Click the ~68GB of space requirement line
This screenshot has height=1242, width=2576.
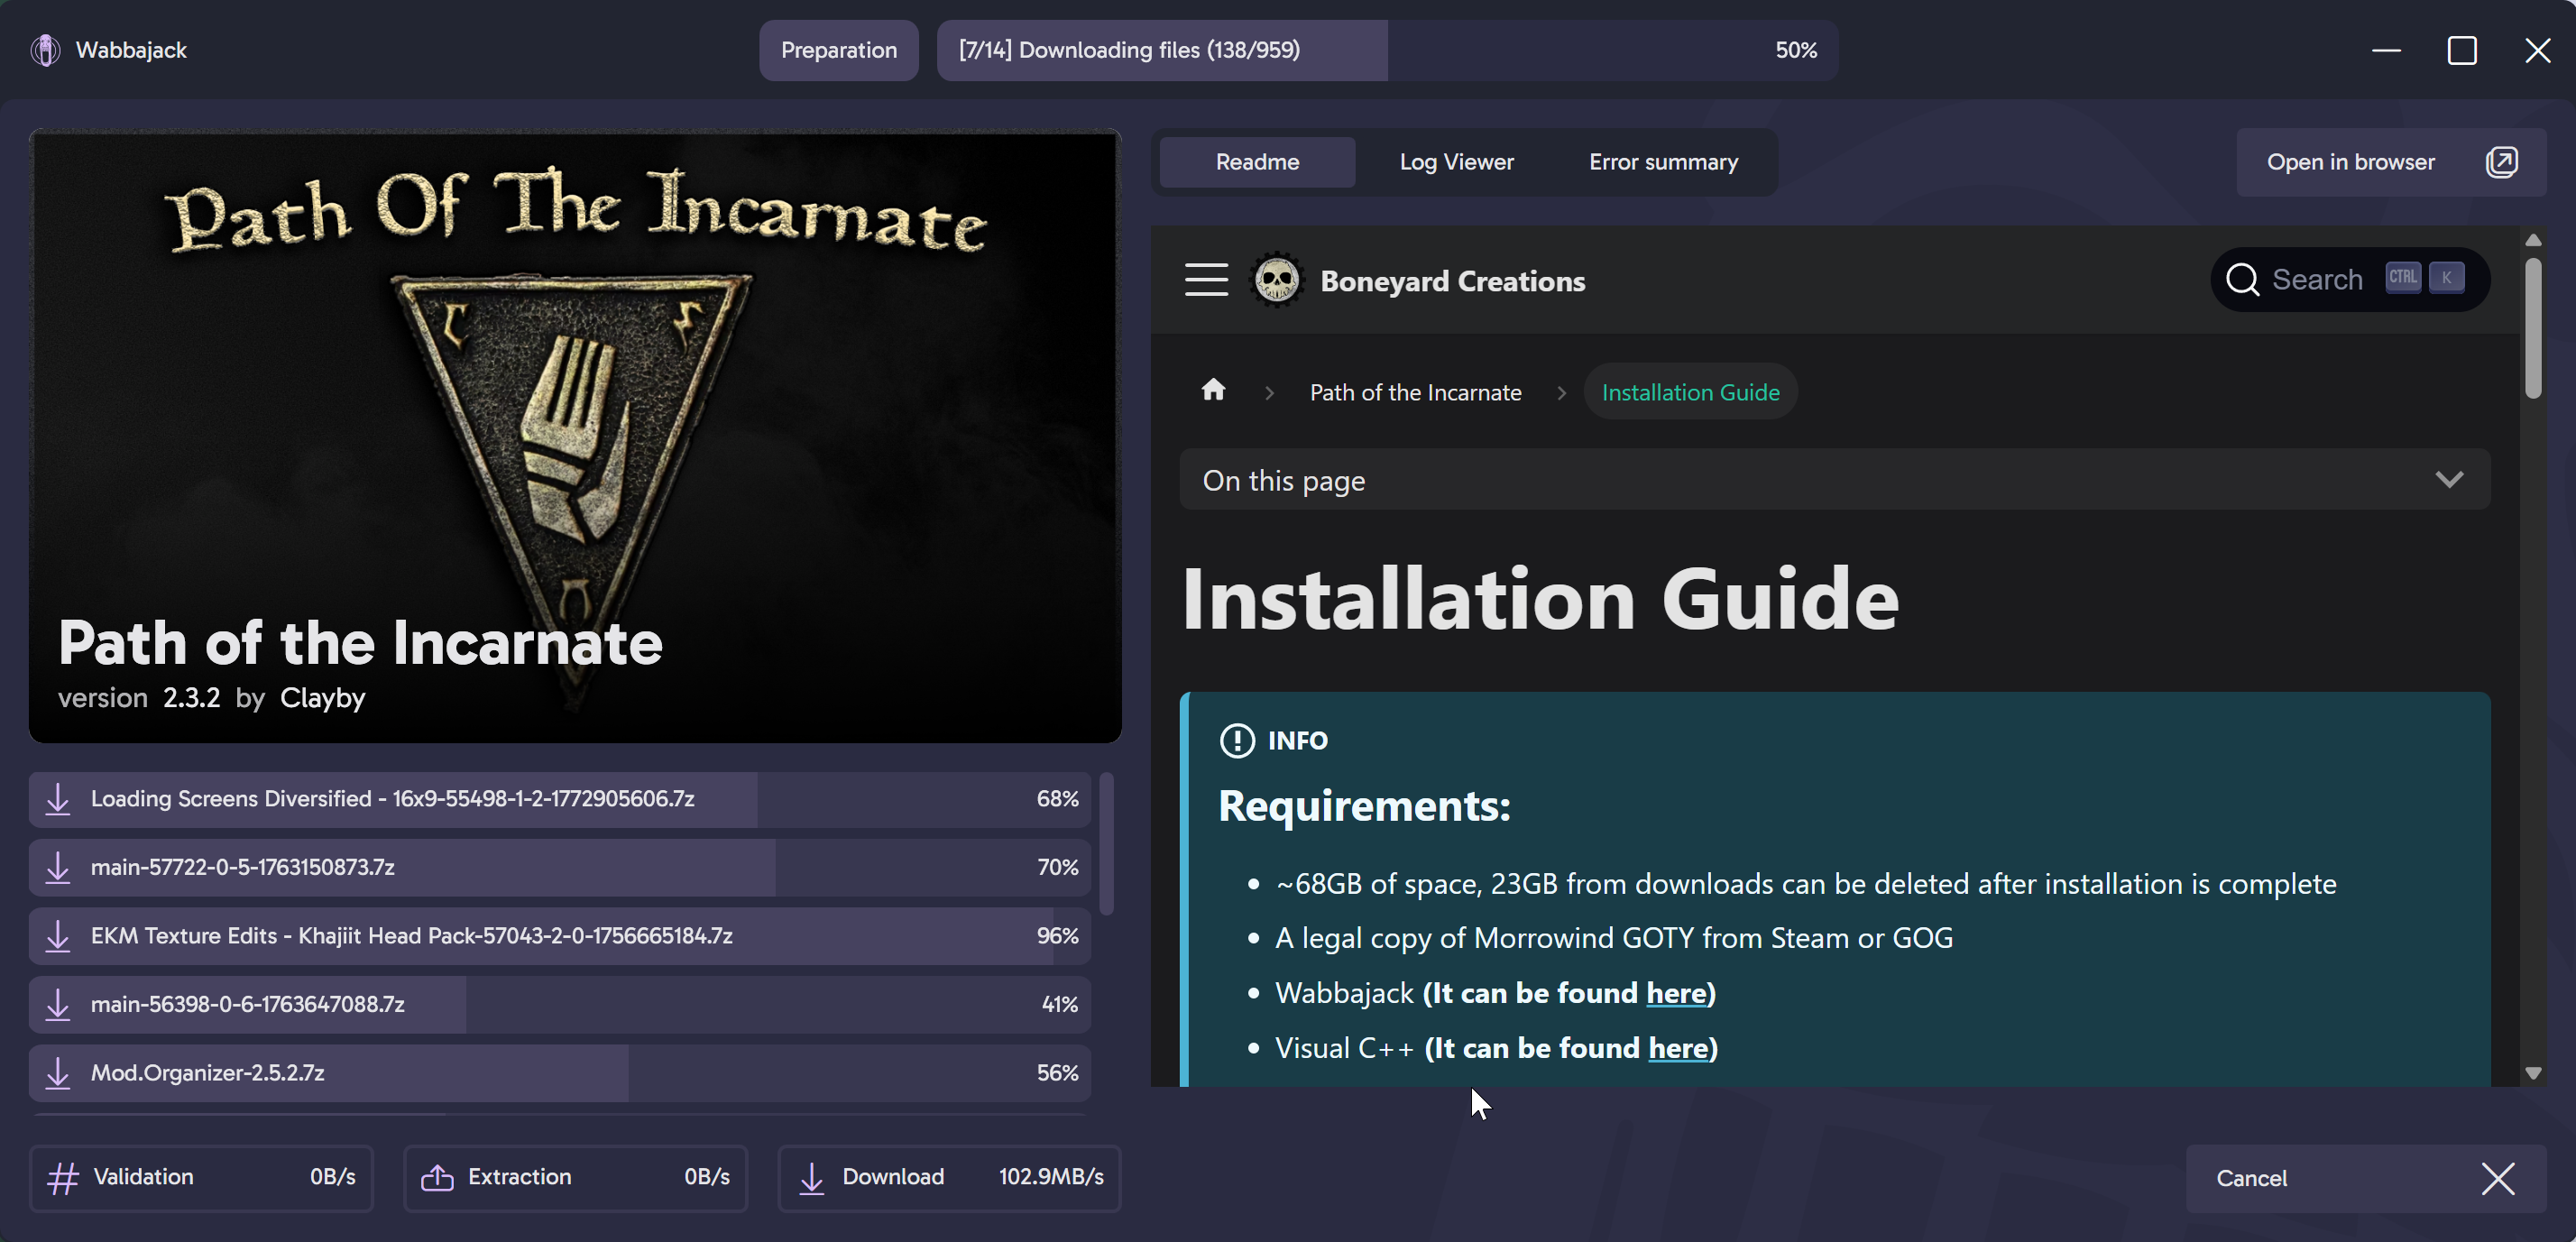point(1806,884)
